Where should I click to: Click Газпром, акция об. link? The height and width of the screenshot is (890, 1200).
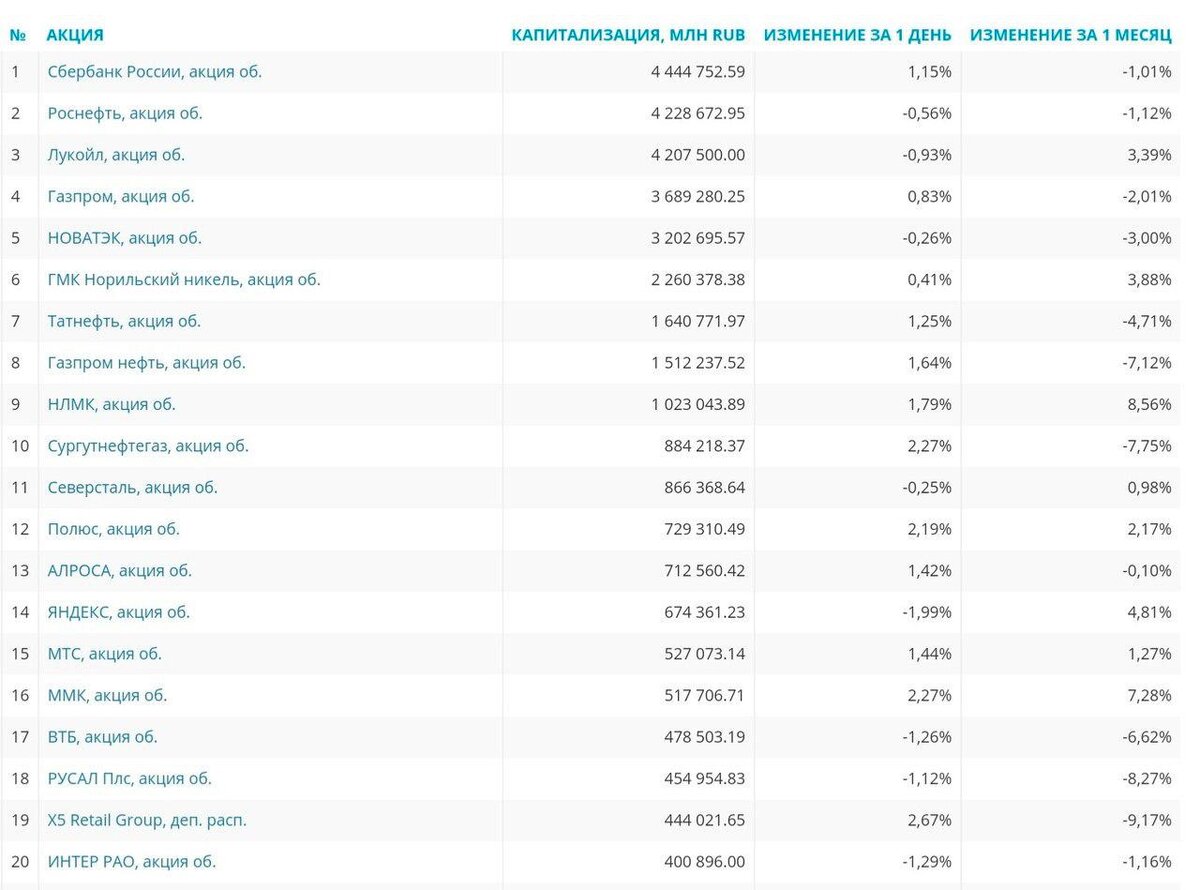121,197
